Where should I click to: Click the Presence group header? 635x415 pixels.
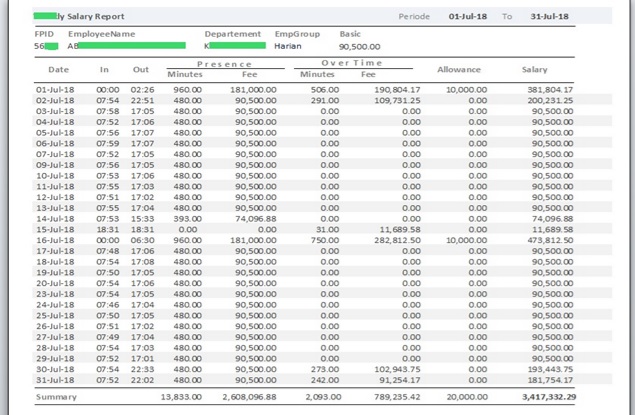223,64
